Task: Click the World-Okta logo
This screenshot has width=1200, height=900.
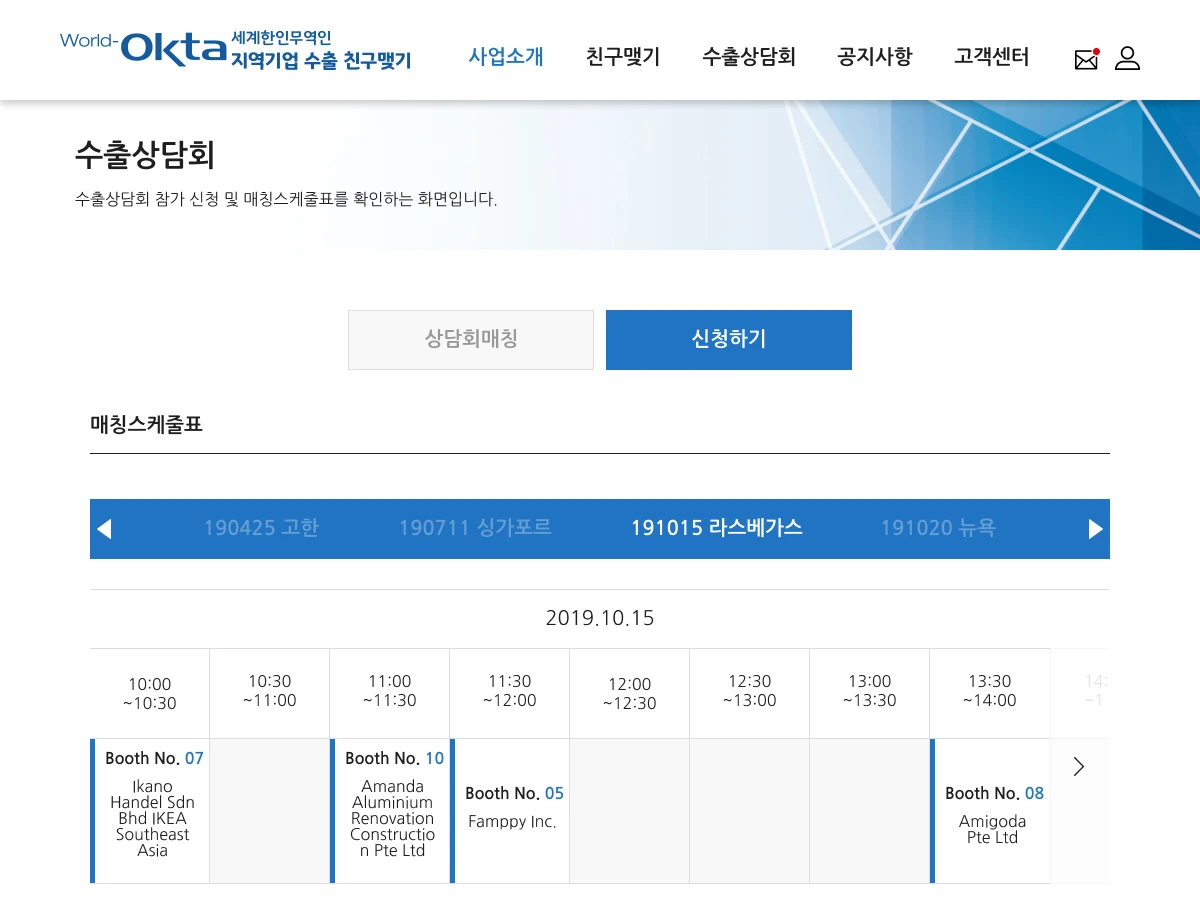Action: coord(235,49)
